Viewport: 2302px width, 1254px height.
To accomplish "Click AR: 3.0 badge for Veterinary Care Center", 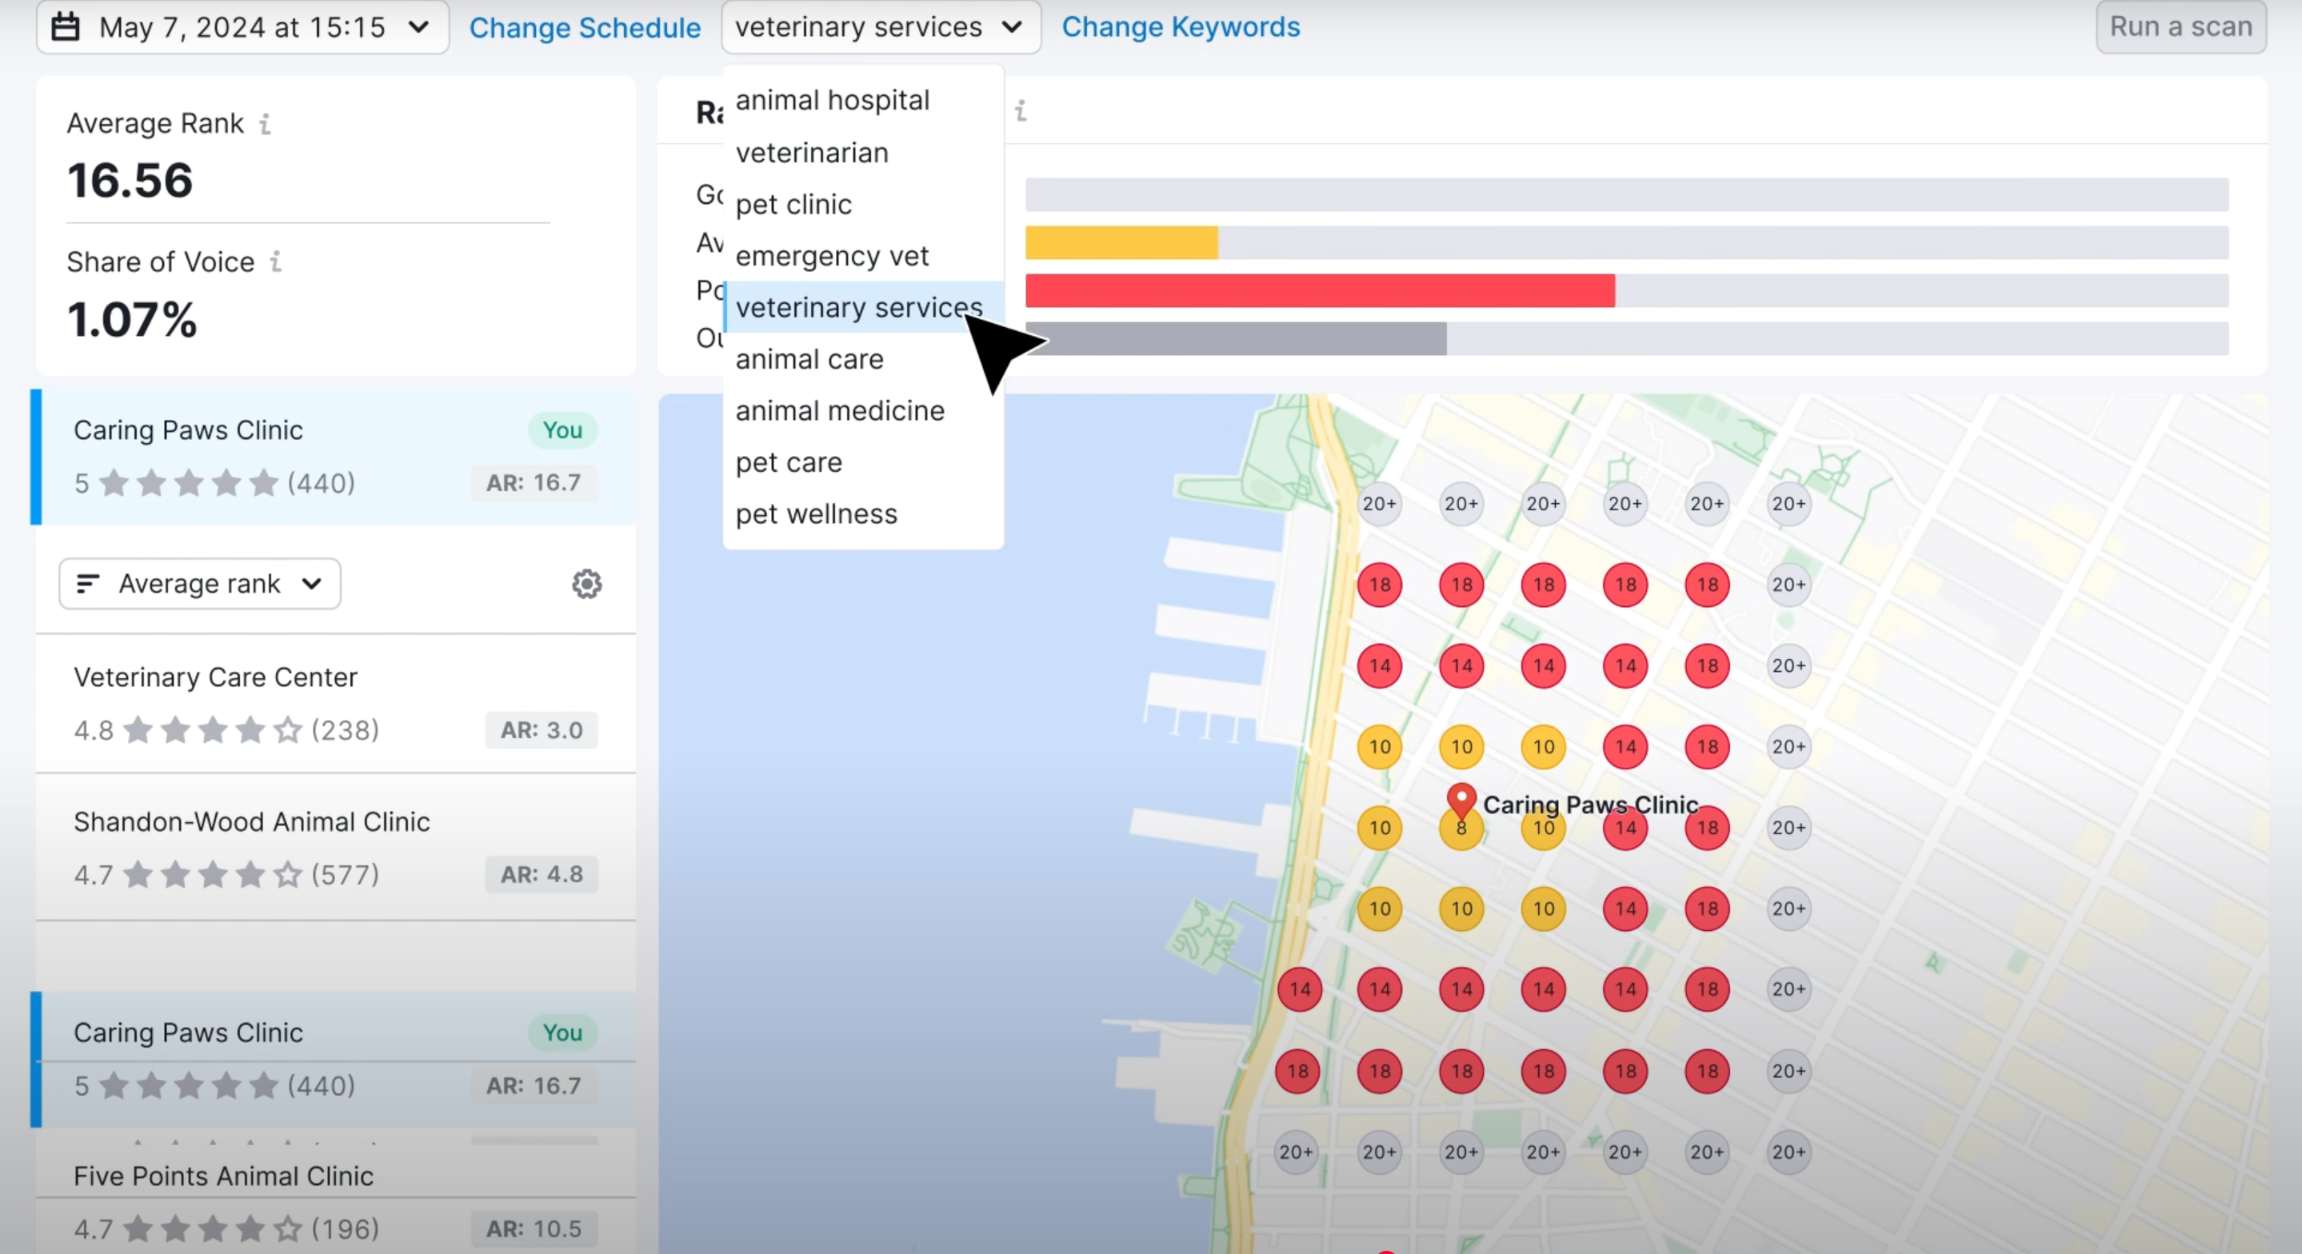I will (542, 730).
